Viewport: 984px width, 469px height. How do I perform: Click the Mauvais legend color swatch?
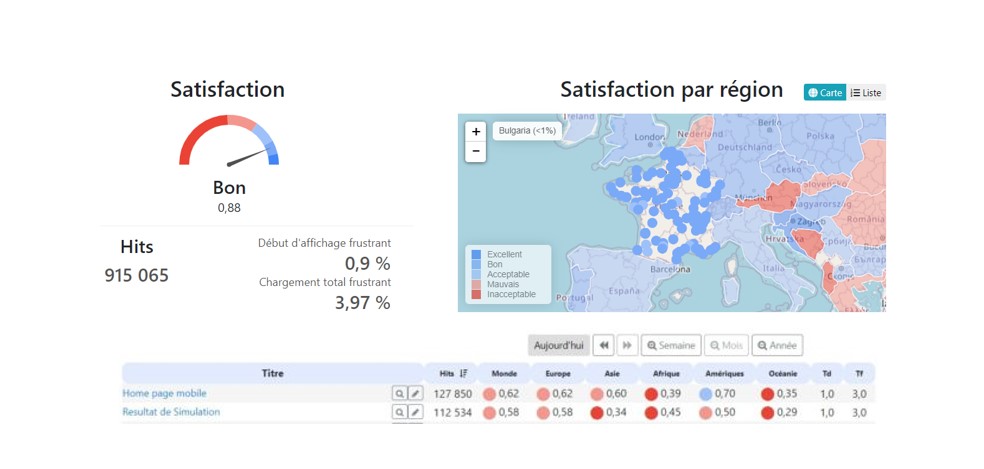pyautogui.click(x=476, y=284)
